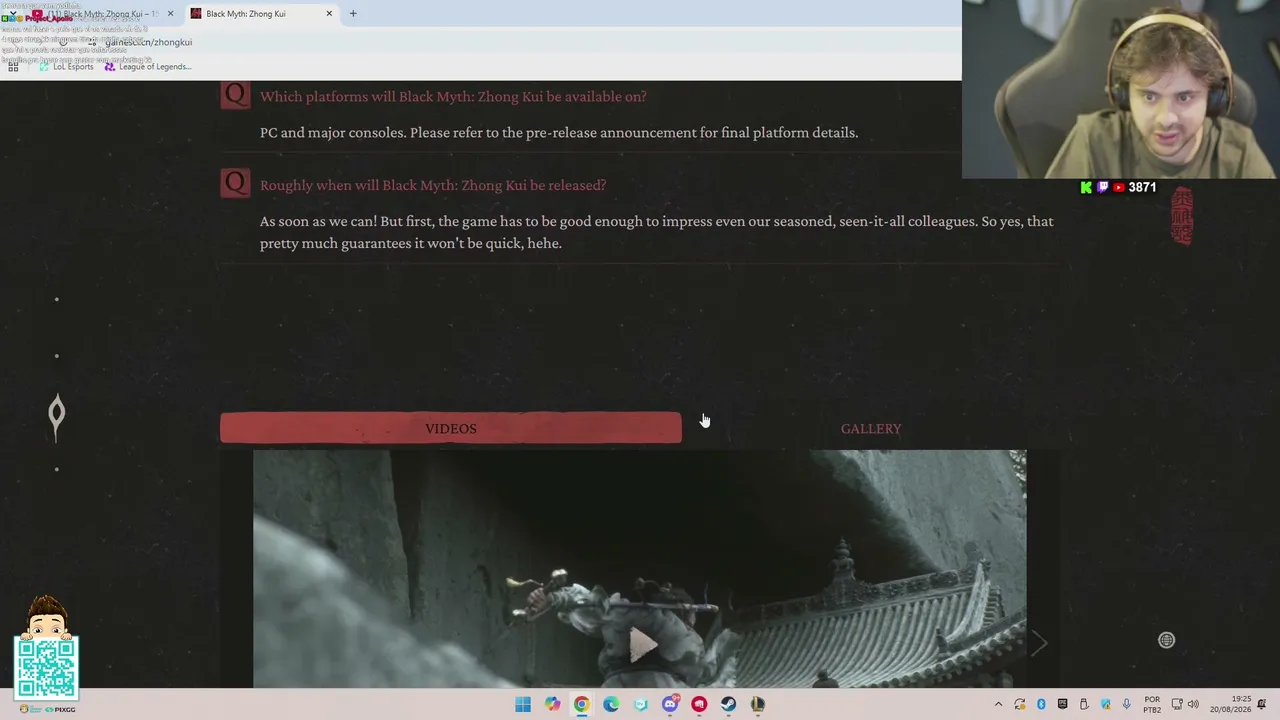
Task: Select the active Black Myth: Zhong Kui tab
Action: tap(262, 14)
